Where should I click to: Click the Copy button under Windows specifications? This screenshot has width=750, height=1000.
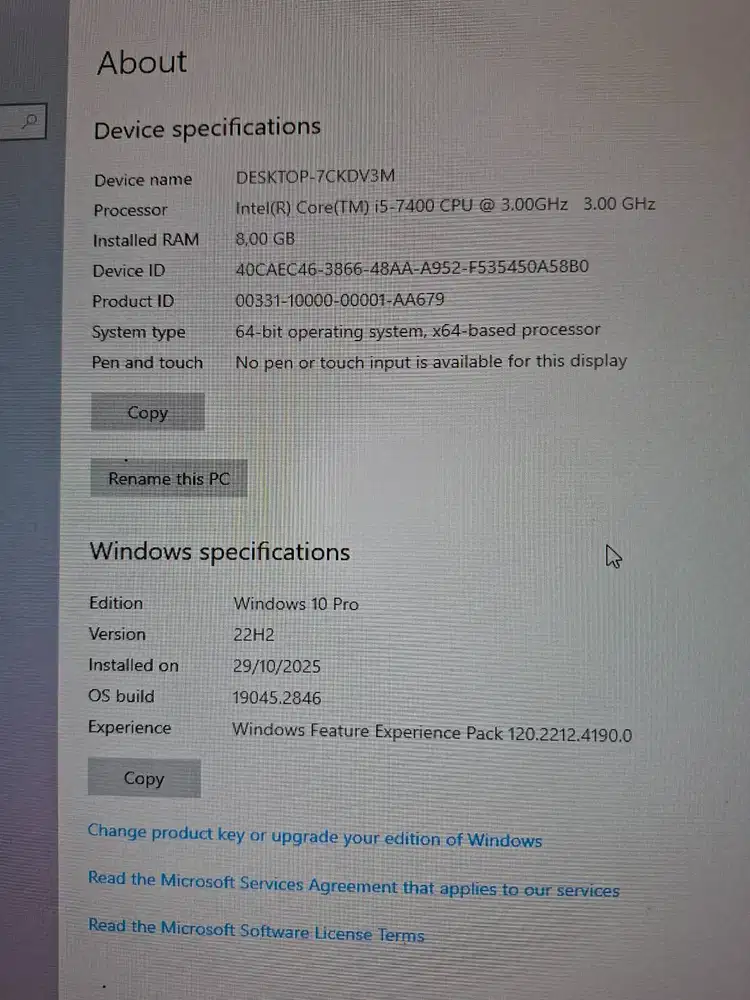coord(144,778)
